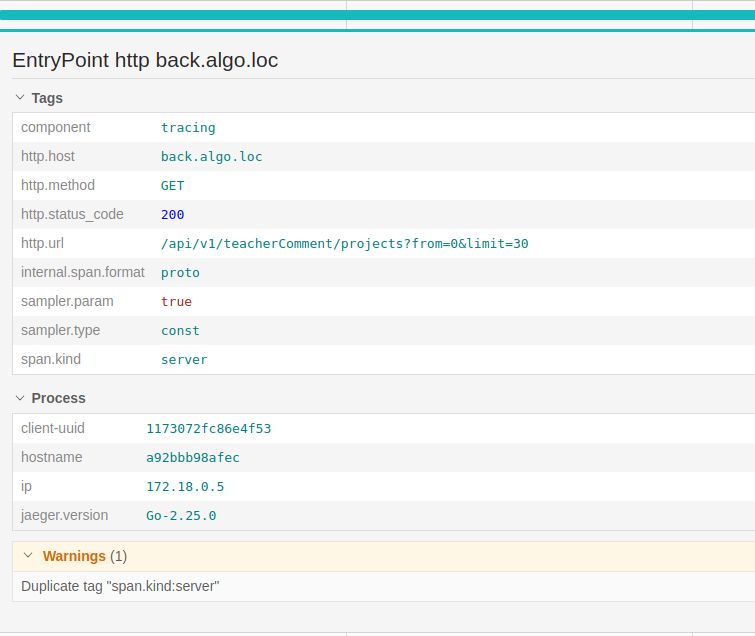
Task: Select the span.kind tag key
Action: tap(51, 359)
